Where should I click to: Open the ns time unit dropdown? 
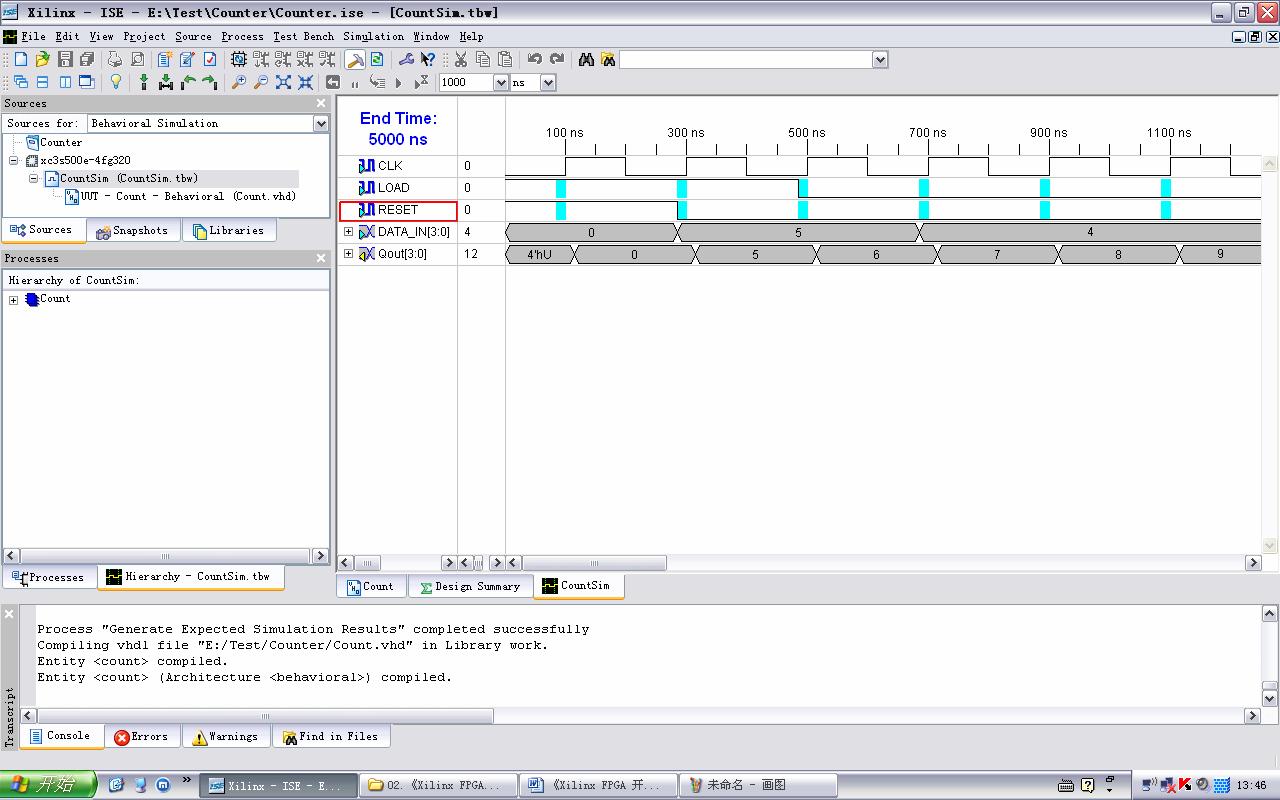point(548,83)
